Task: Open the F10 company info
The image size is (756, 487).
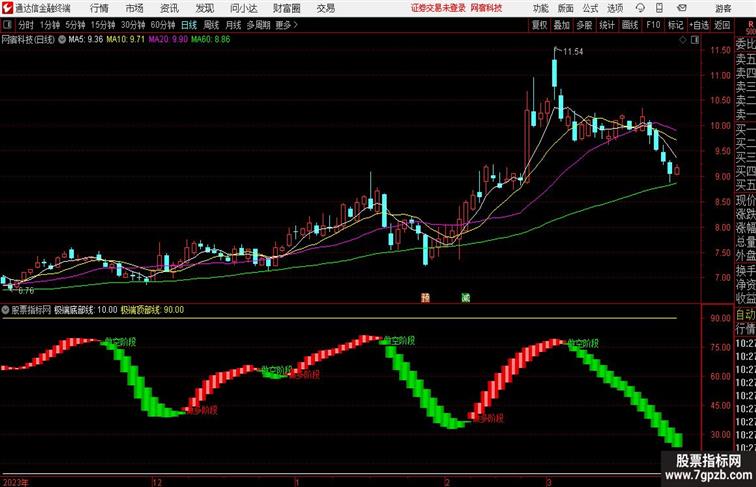Action: [653, 25]
